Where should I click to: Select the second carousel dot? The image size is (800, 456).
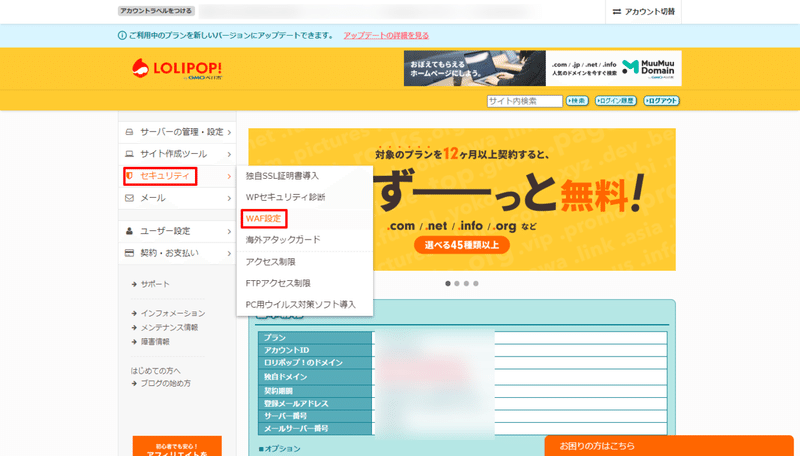tap(457, 284)
